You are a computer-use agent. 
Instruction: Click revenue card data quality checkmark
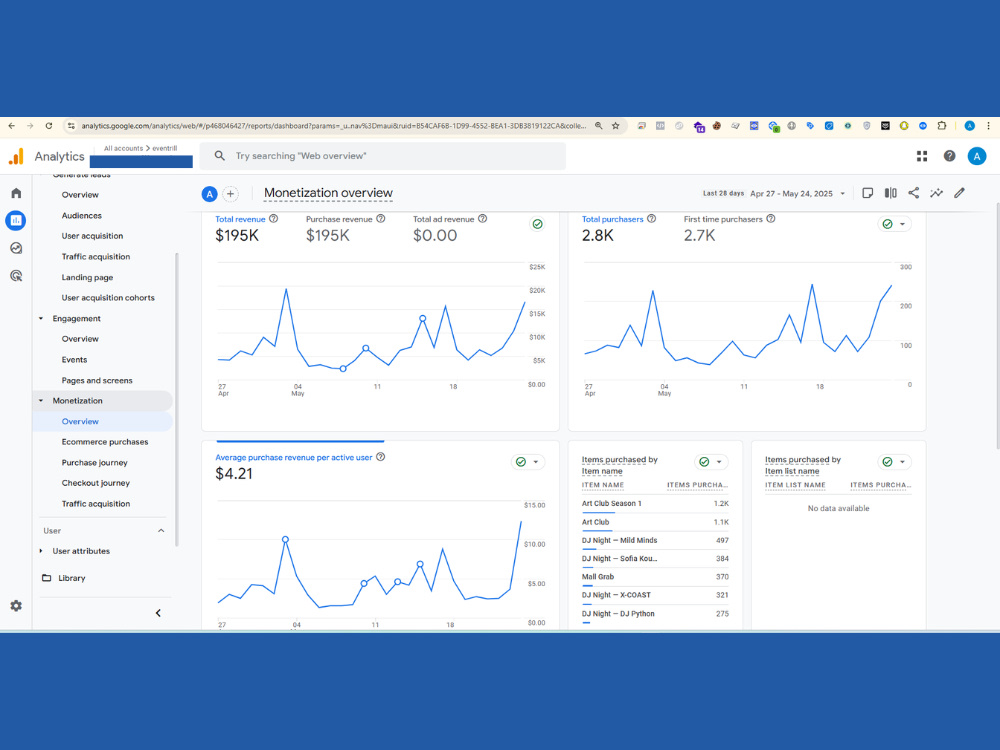(538, 224)
